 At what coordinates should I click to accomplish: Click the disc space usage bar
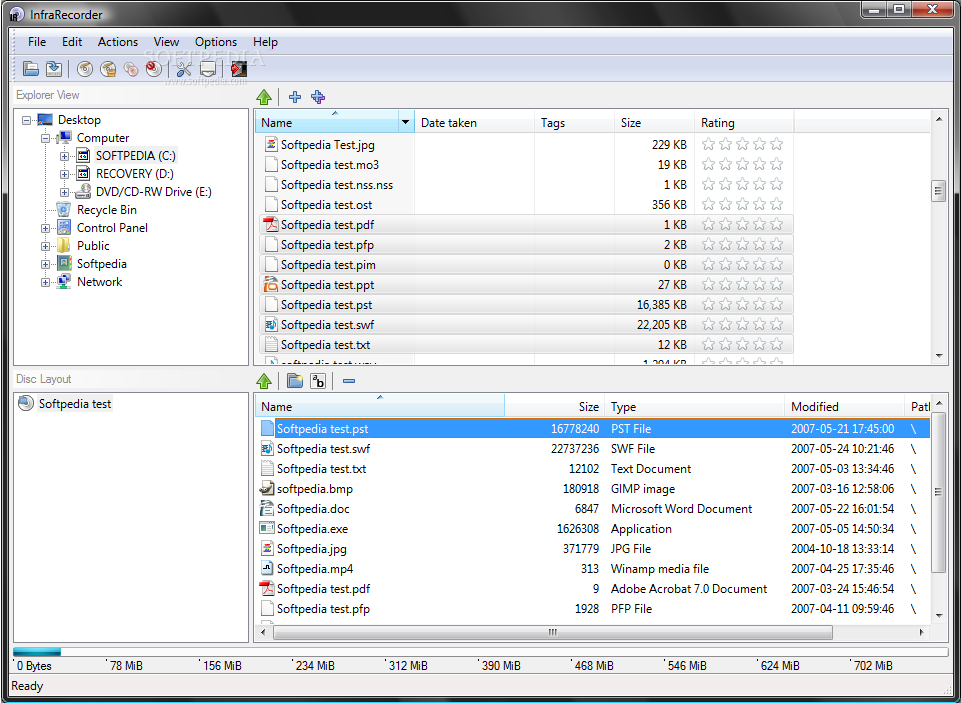(x=480, y=652)
